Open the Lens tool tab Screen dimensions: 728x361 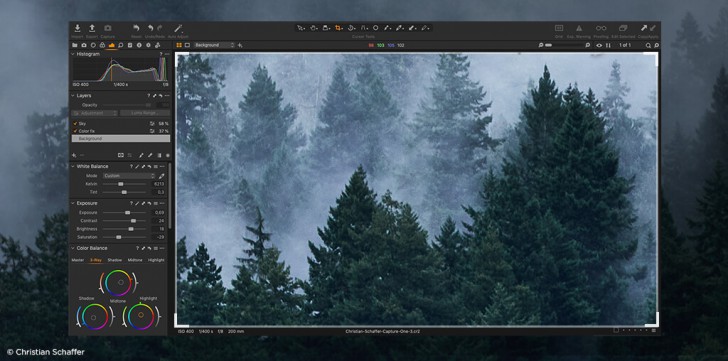[93, 45]
